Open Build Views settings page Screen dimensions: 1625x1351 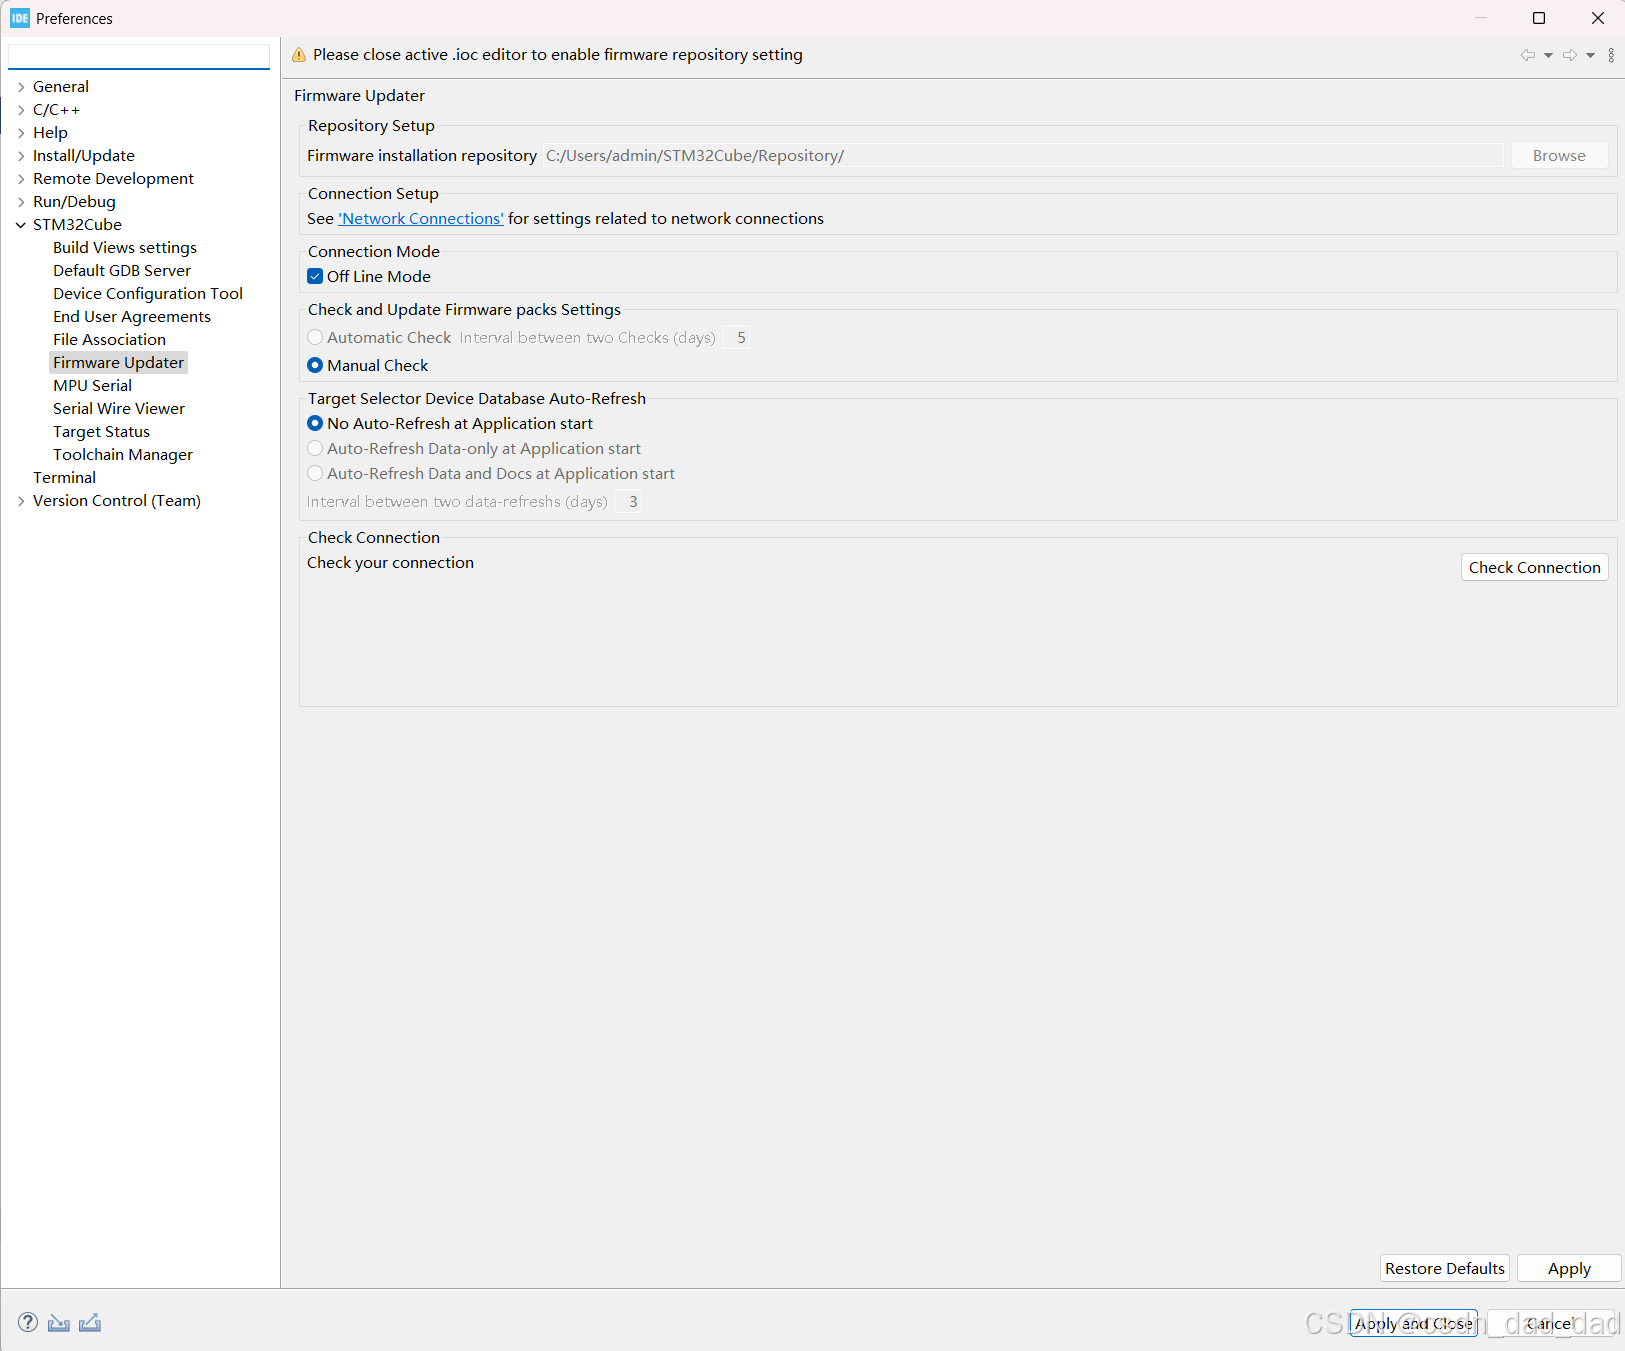[x=125, y=247]
